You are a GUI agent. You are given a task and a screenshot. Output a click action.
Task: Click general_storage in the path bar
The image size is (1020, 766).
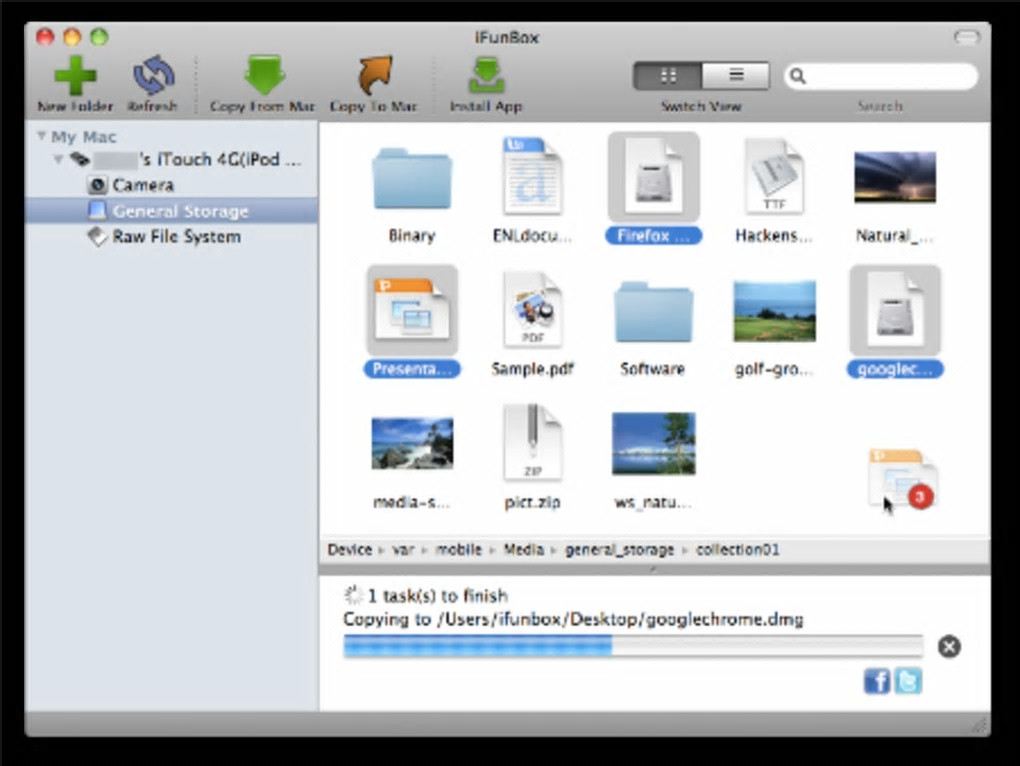click(619, 550)
